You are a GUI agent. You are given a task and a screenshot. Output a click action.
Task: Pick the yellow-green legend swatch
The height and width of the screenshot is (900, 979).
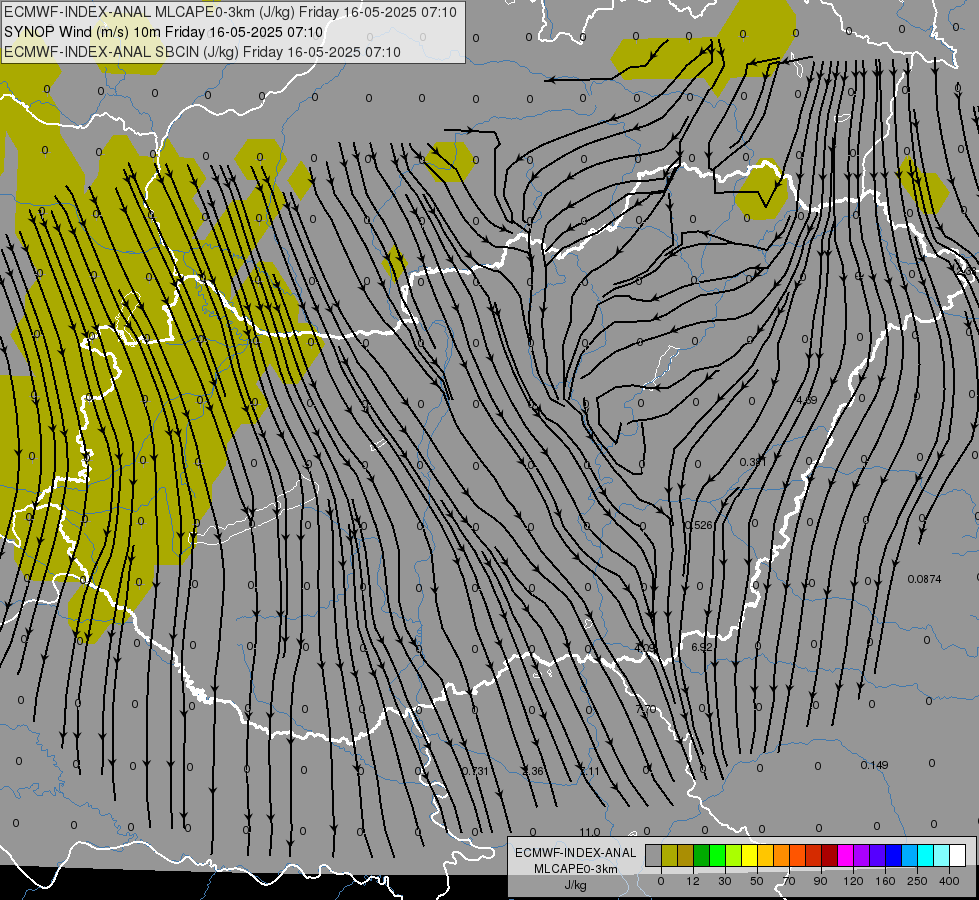pyautogui.click(x=734, y=855)
